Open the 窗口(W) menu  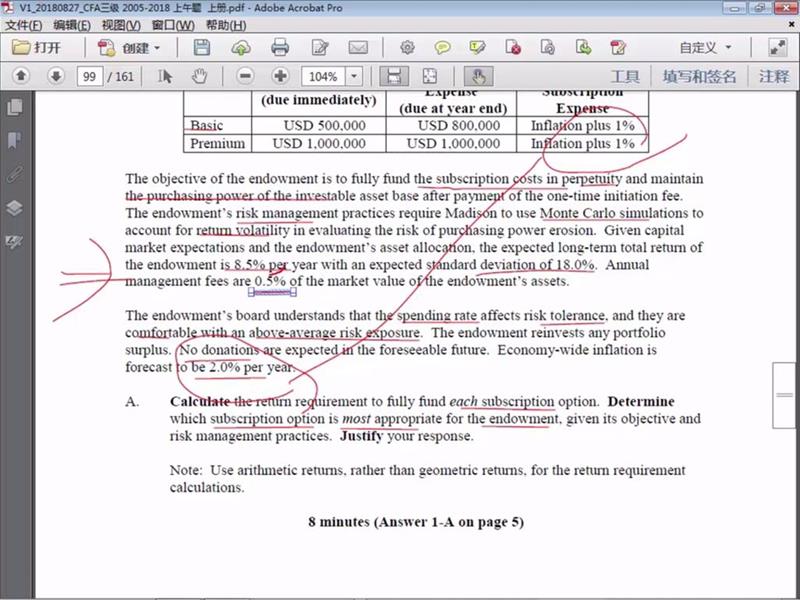173,25
